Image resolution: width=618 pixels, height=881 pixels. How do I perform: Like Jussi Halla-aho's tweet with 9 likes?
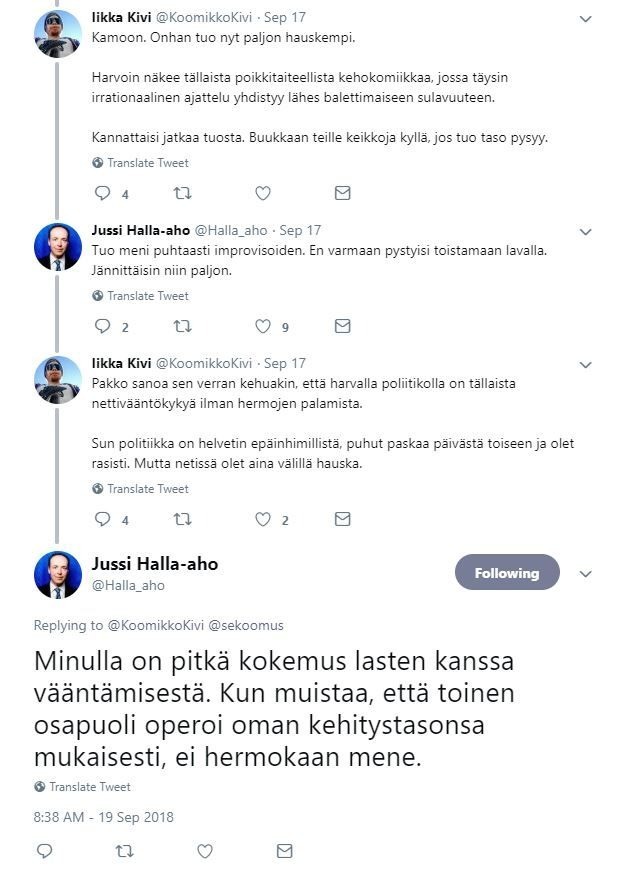263,326
